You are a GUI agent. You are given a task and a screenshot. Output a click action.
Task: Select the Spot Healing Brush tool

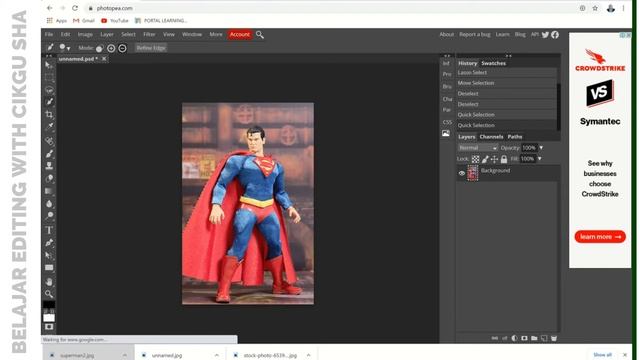point(49,141)
